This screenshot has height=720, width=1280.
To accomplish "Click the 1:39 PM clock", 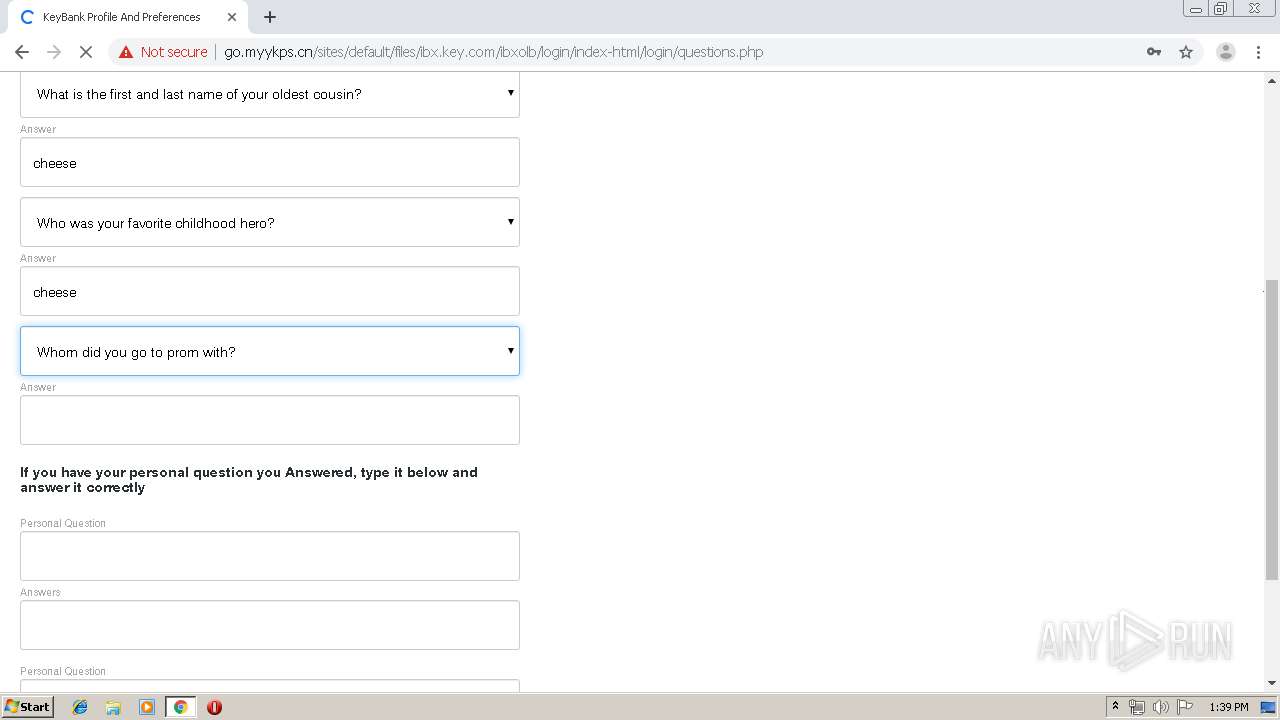I will coord(1229,707).
